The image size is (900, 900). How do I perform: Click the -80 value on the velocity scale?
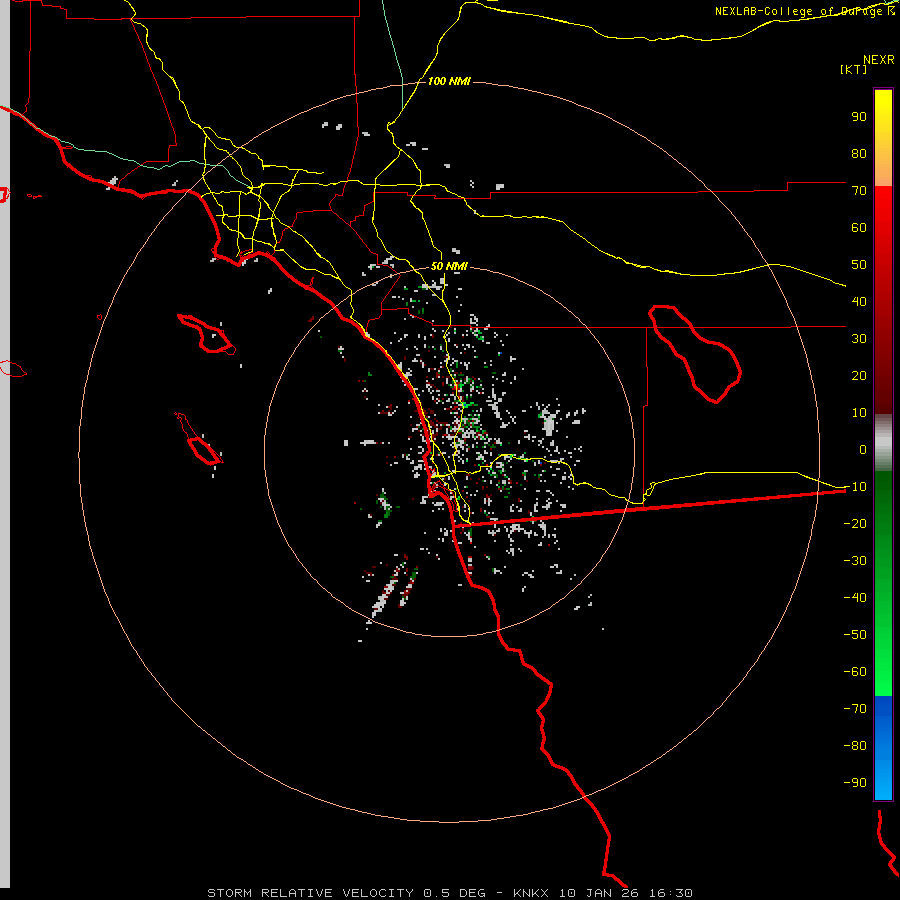click(x=855, y=746)
